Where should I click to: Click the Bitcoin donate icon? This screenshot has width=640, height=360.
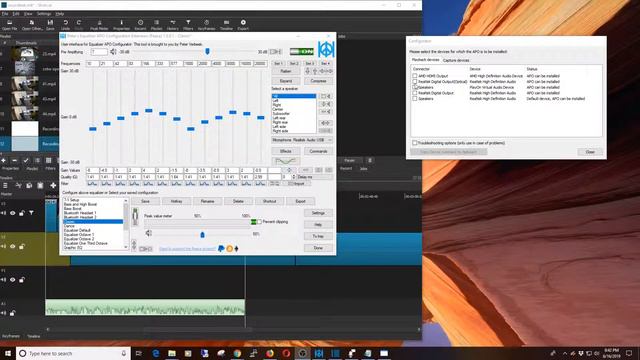229,248
